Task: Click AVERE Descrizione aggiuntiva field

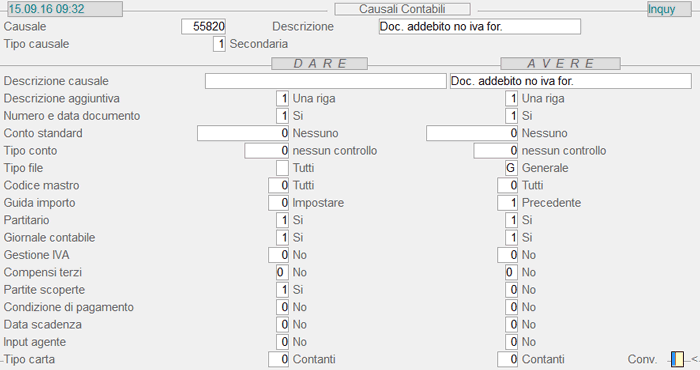Action: (x=512, y=98)
